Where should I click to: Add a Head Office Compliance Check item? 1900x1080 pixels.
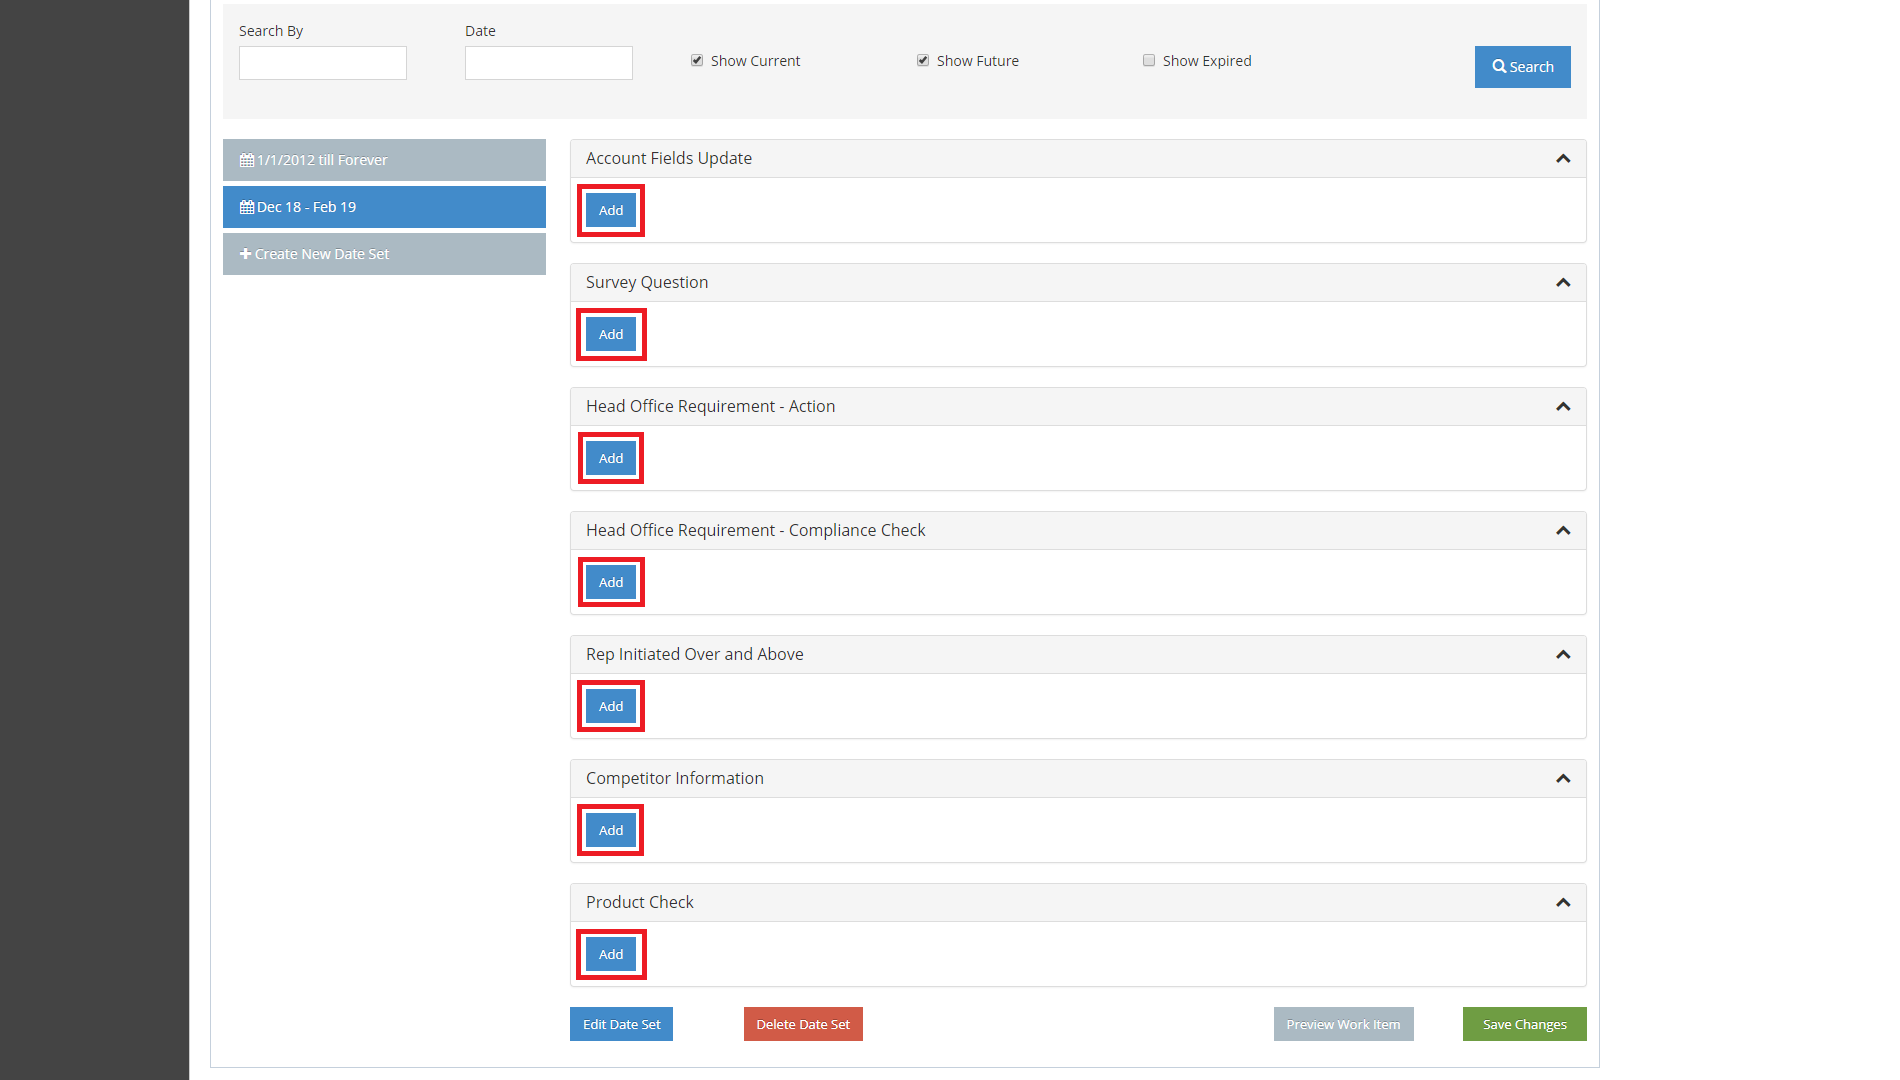(x=611, y=582)
